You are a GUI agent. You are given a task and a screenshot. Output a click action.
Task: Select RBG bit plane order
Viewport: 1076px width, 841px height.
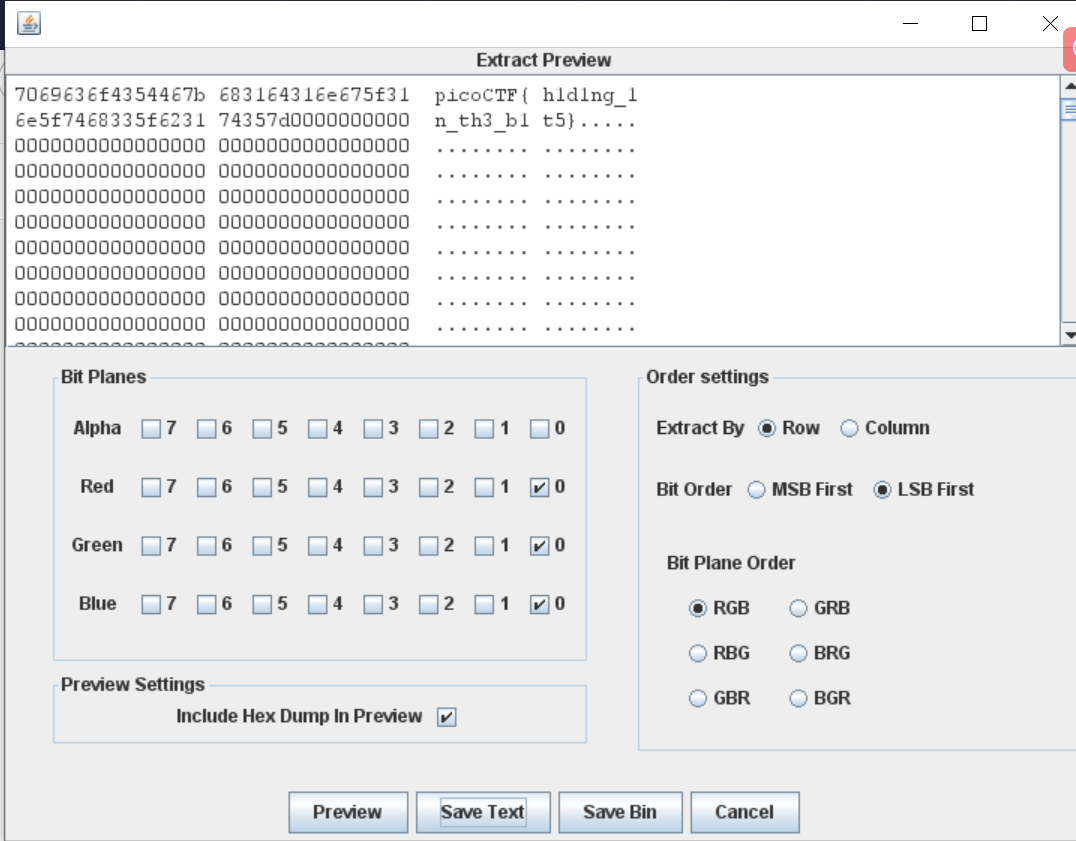(698, 653)
